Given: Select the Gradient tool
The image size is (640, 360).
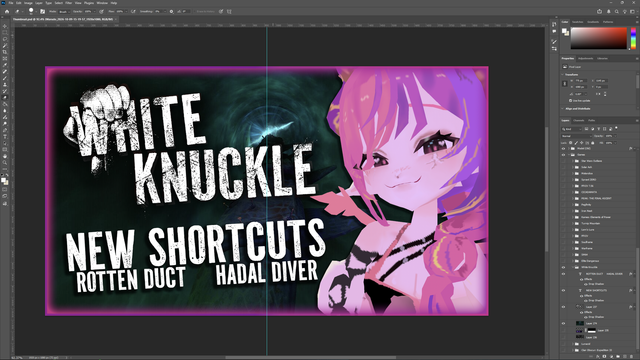Looking at the screenshot, I should (x=5, y=104).
